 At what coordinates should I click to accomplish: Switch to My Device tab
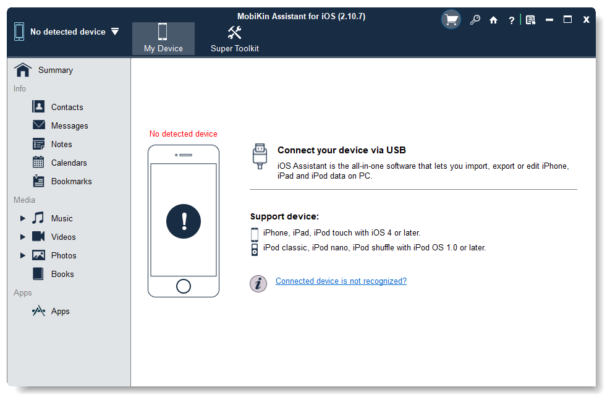click(163, 38)
